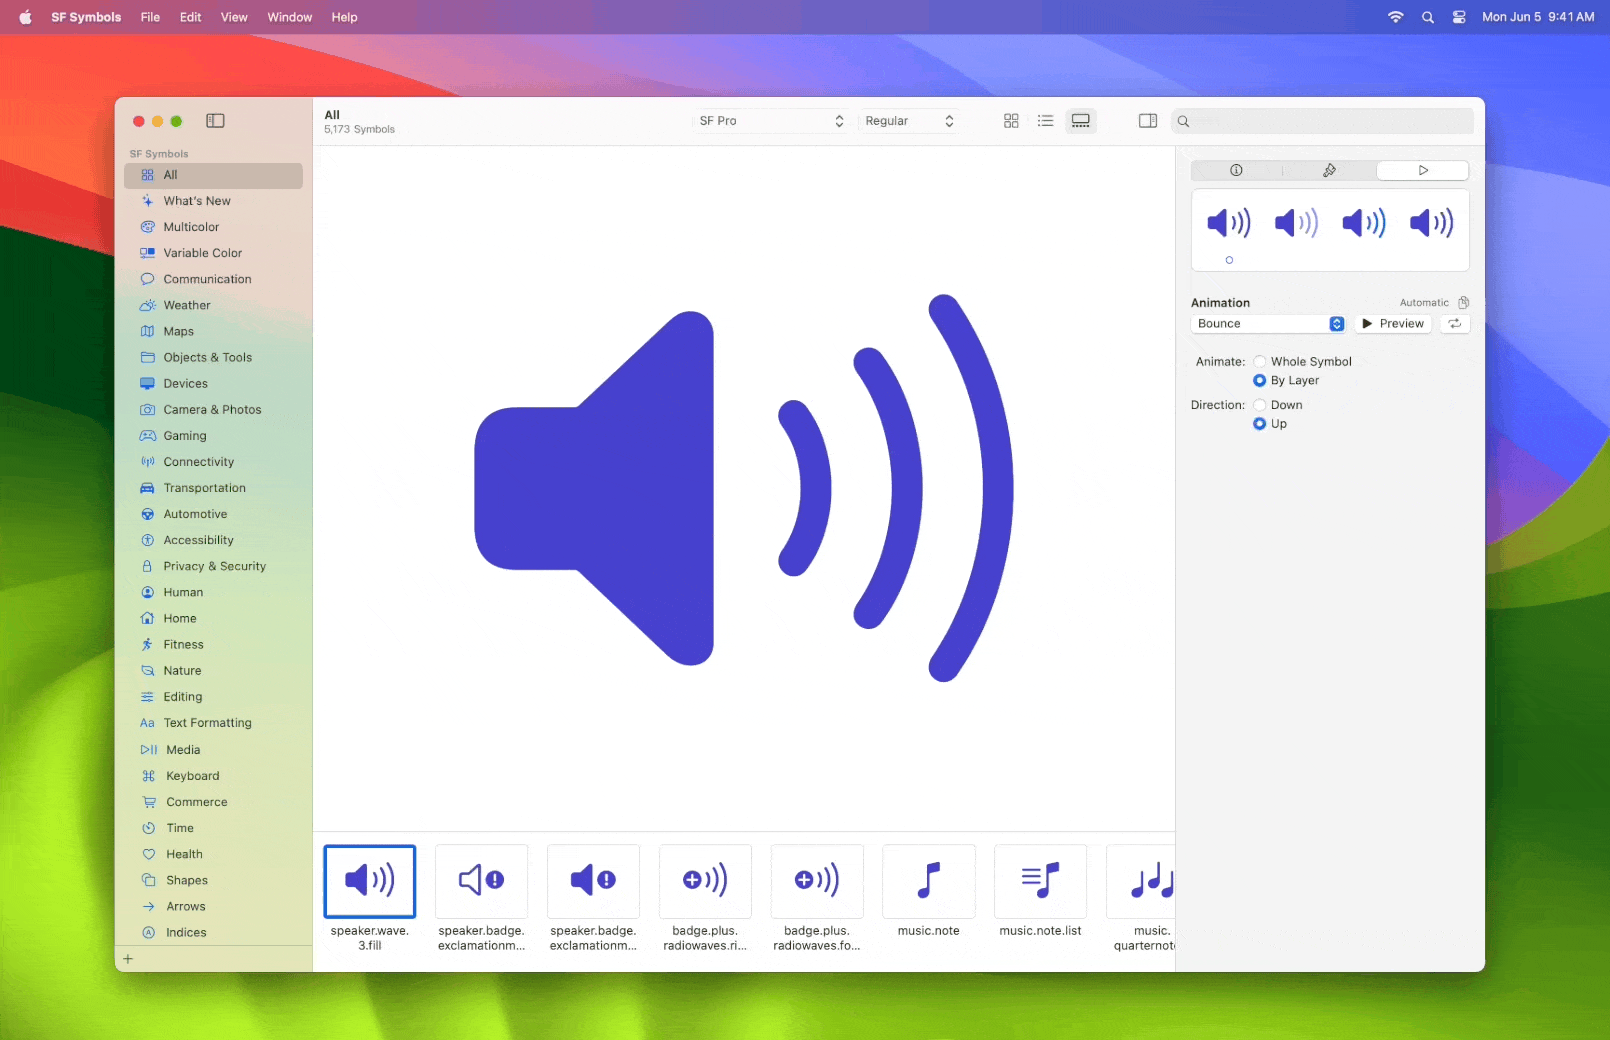Open the Regular weight dropdown

(909, 121)
